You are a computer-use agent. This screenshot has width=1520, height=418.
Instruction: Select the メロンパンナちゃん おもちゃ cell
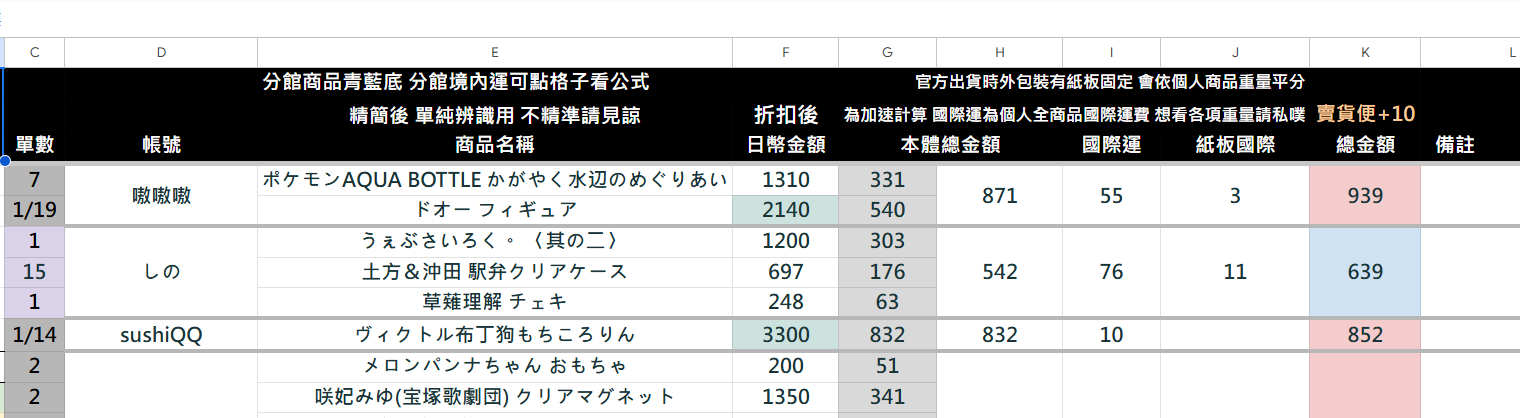495,367
